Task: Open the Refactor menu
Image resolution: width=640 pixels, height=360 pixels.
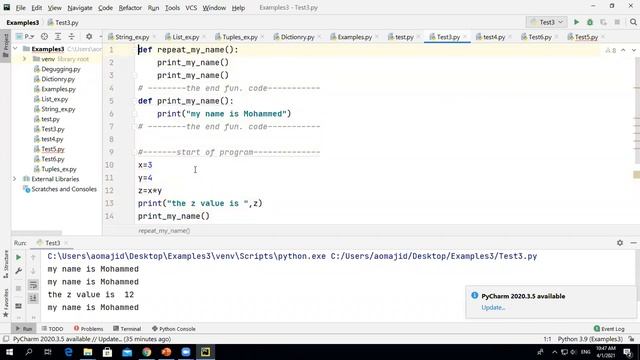Action: (130, 8)
